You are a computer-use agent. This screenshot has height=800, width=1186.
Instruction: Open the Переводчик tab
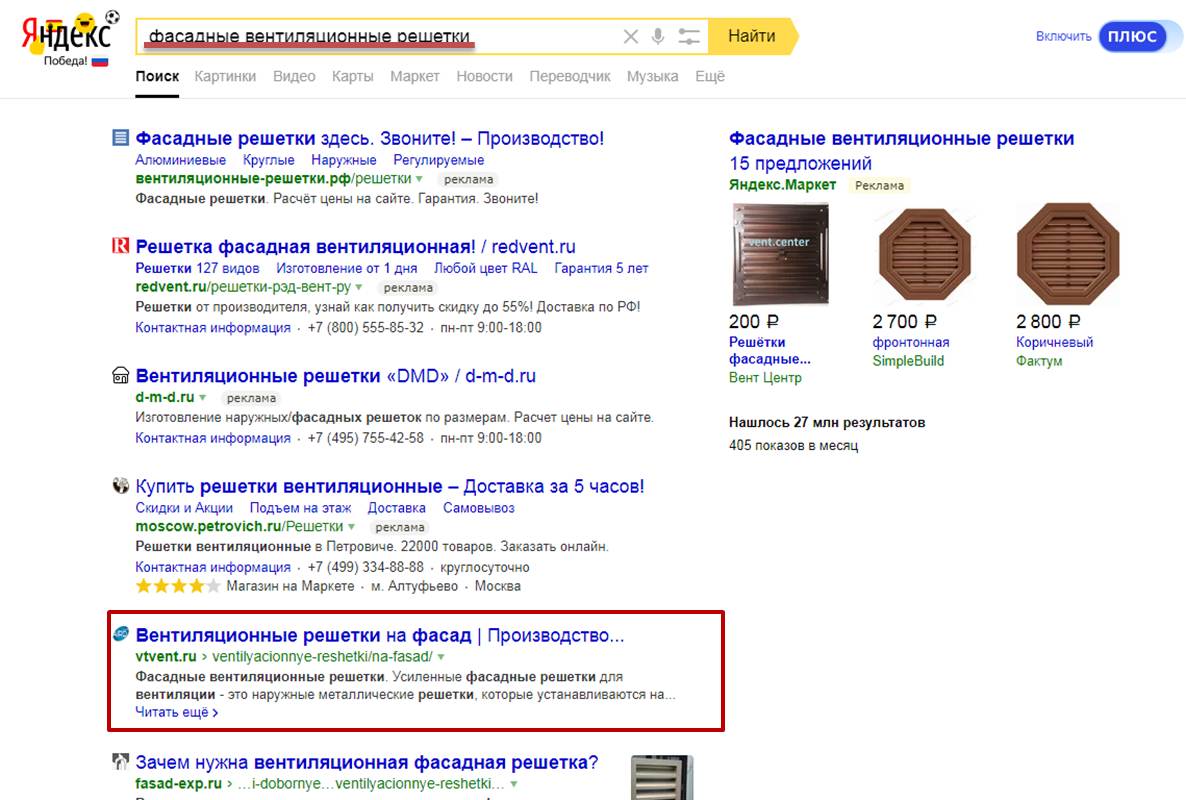coord(570,76)
